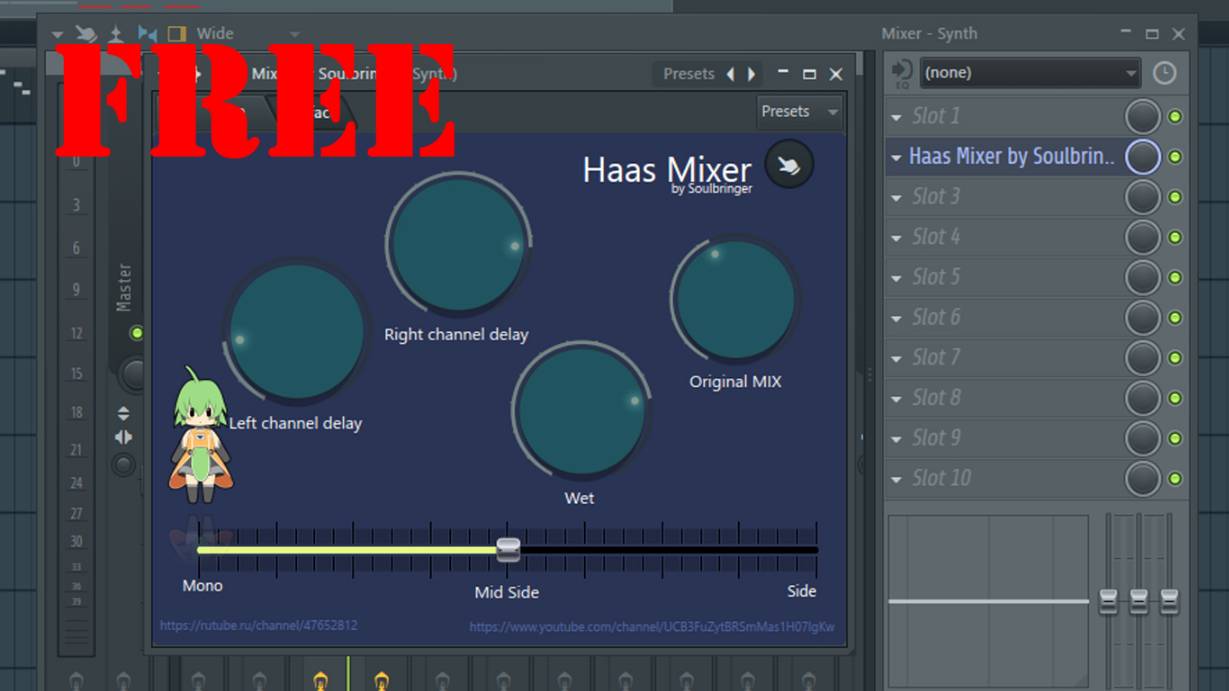This screenshot has height=691, width=1229.
Task: Open Slot 5 dropdown arrow
Action: 896,278
